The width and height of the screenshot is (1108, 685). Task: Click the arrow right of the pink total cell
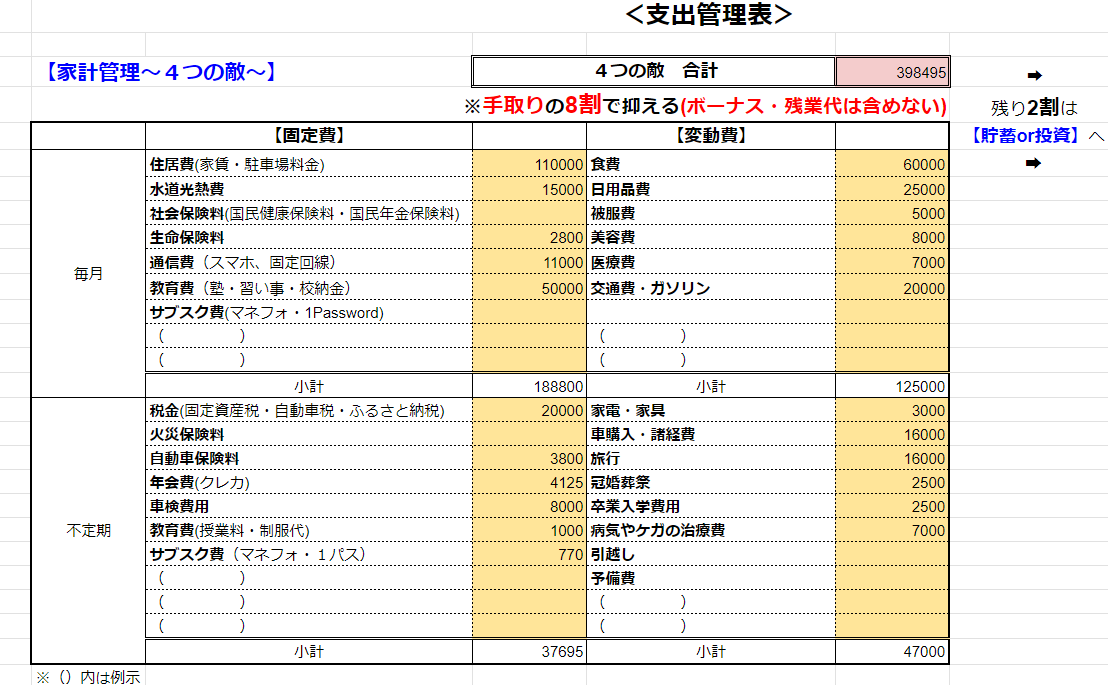(1034, 75)
